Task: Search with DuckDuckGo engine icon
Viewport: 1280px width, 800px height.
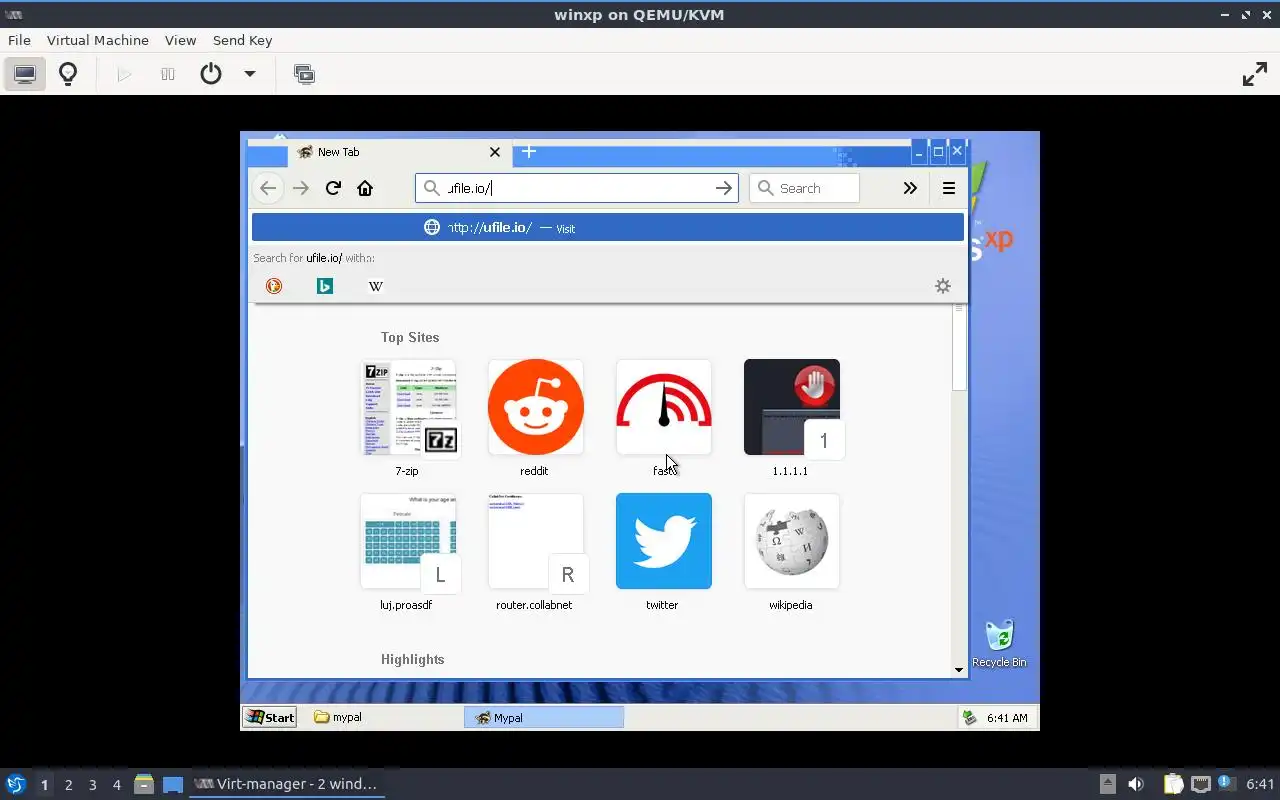Action: 274,286
